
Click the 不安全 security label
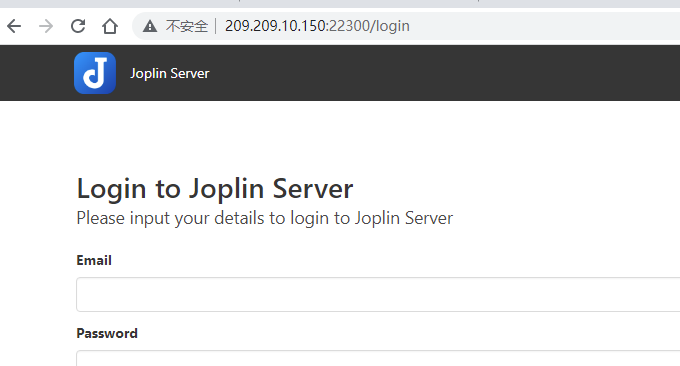point(187,26)
